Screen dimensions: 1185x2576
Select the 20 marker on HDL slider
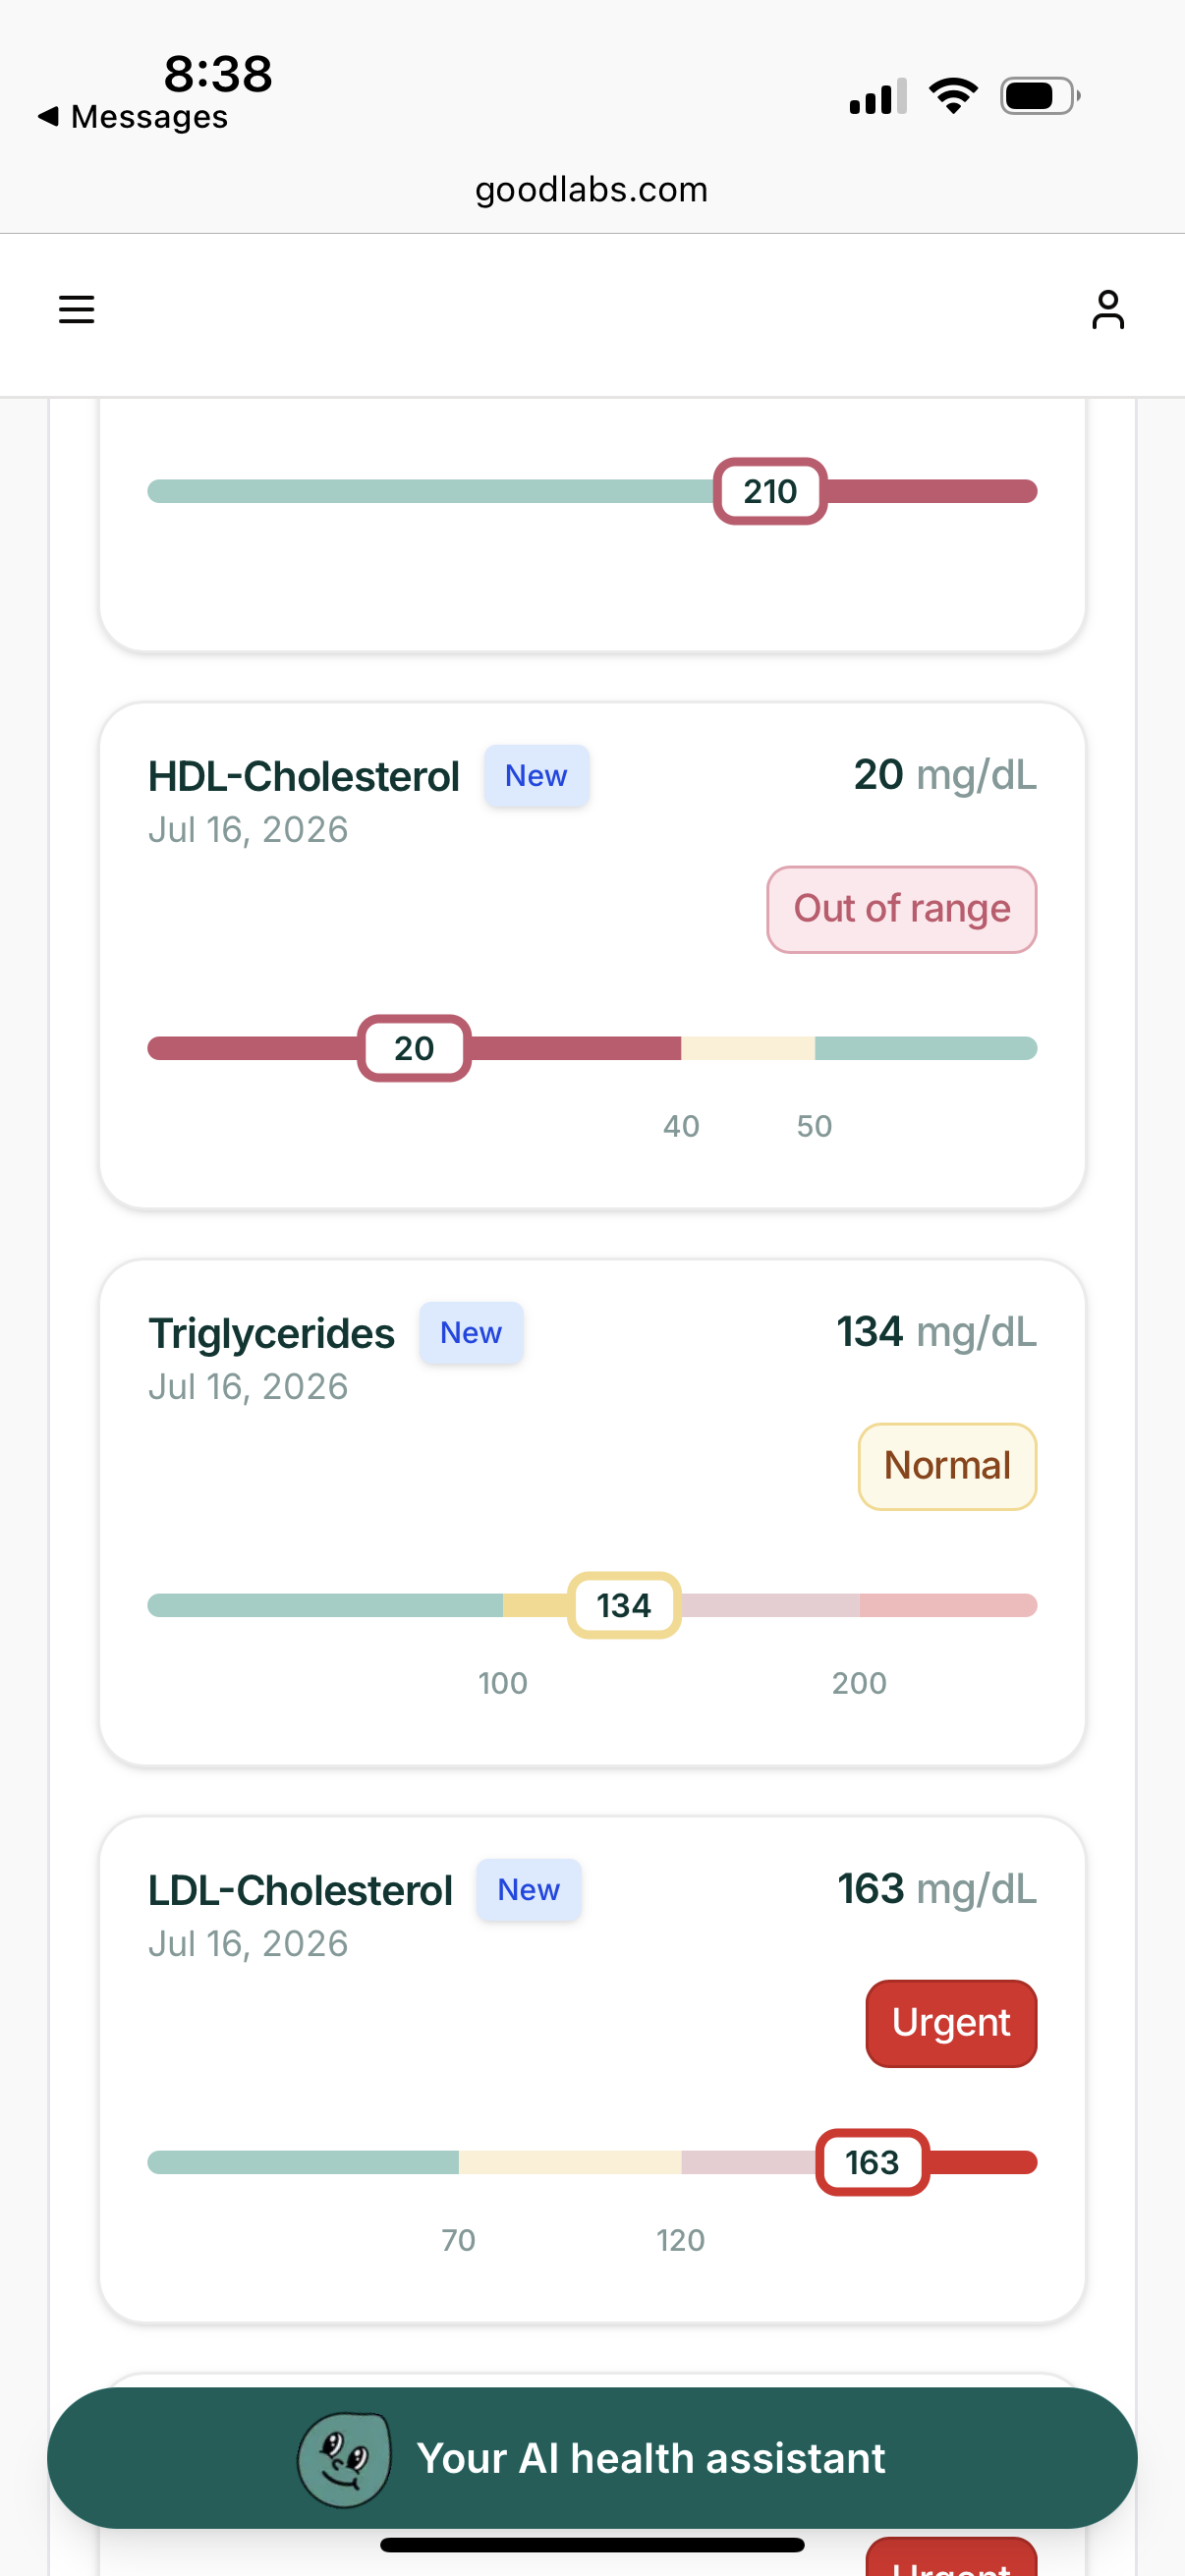coord(414,1048)
